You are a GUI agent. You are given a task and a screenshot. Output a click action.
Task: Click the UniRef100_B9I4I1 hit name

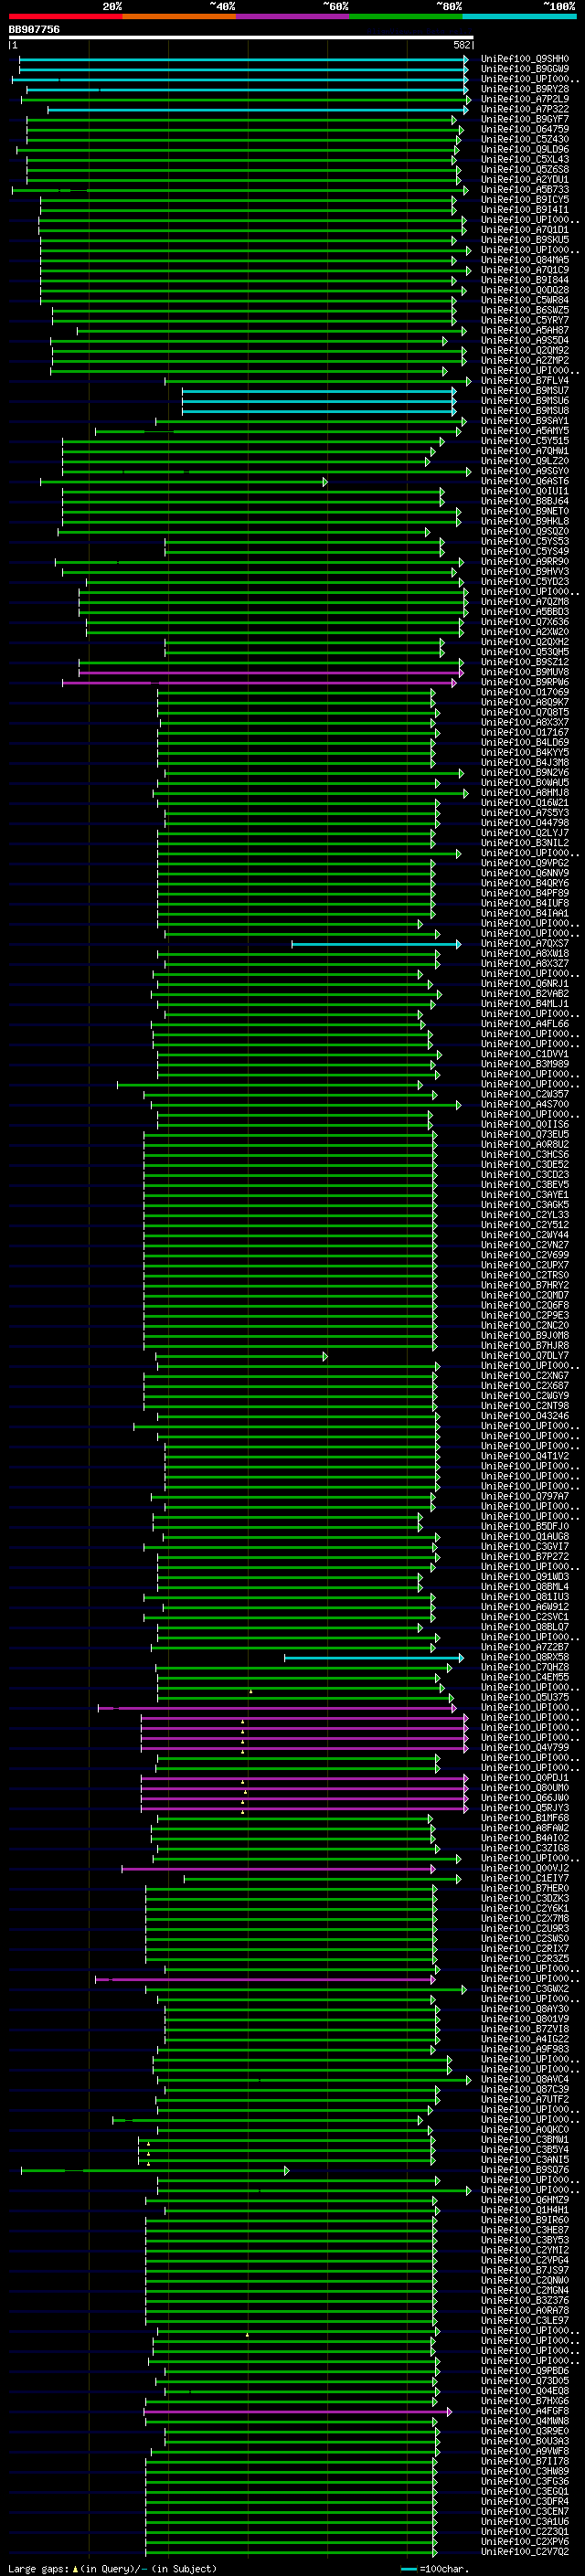point(524,209)
